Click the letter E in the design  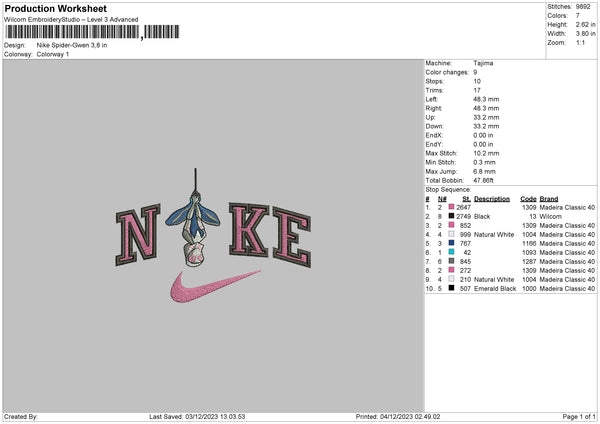[292, 236]
